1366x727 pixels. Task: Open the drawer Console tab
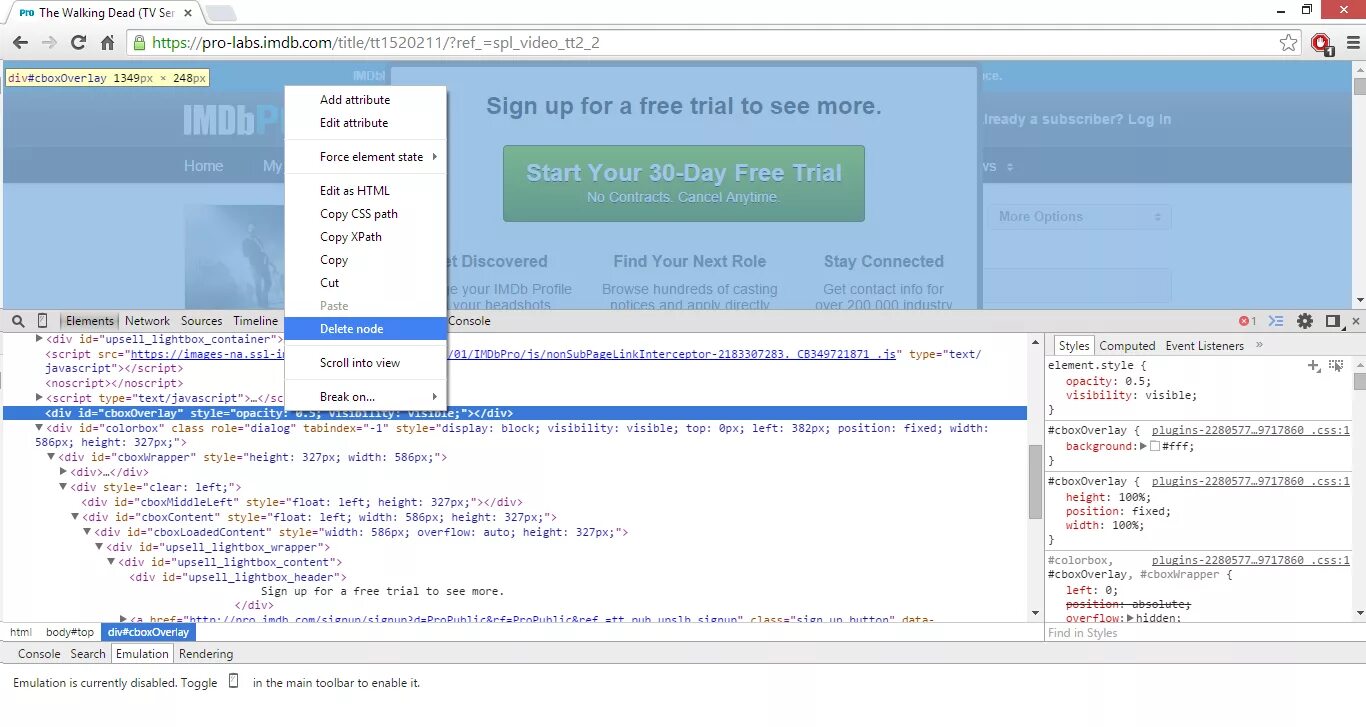pyautogui.click(x=39, y=654)
